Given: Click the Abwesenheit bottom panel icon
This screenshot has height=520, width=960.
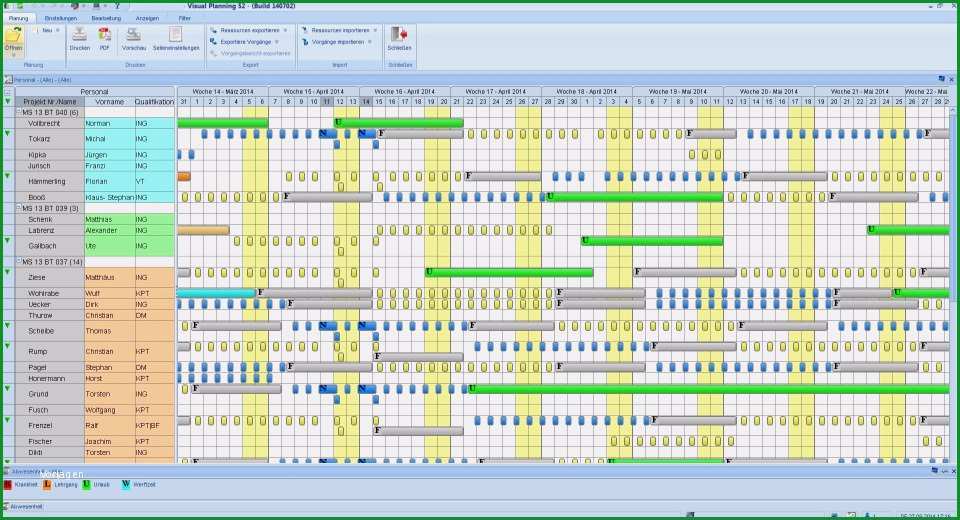Looking at the screenshot, I should 6,507.
